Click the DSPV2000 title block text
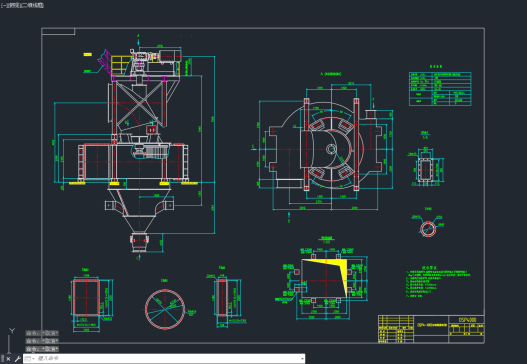This screenshot has height=364, width=527. coord(467,320)
